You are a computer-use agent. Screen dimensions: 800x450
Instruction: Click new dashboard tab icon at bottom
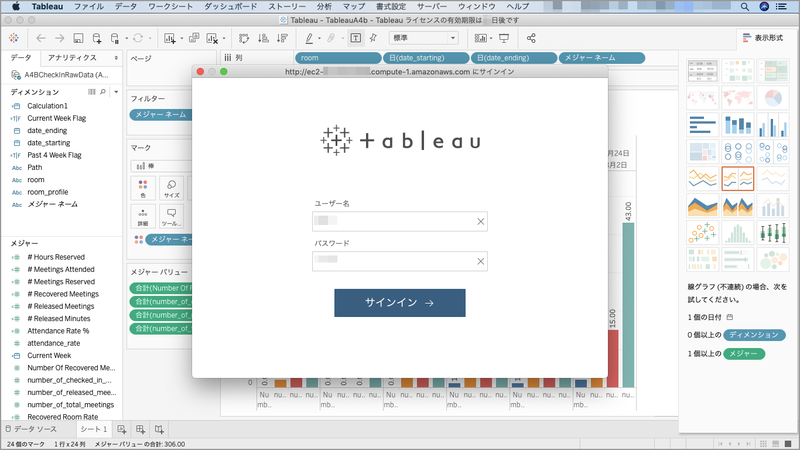[x=140, y=429]
